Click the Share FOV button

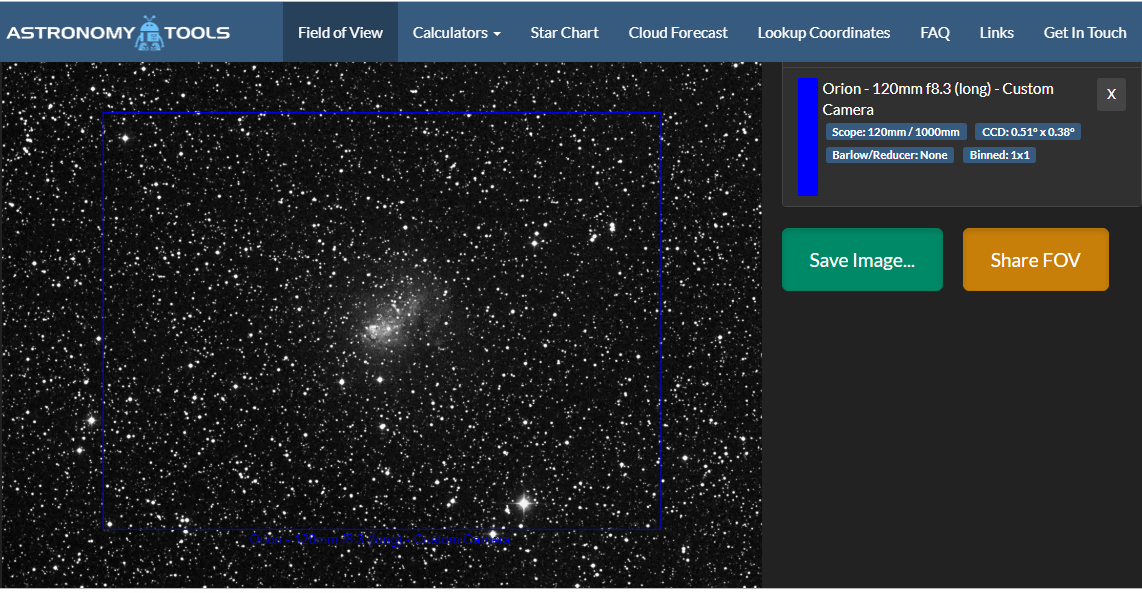point(1035,259)
